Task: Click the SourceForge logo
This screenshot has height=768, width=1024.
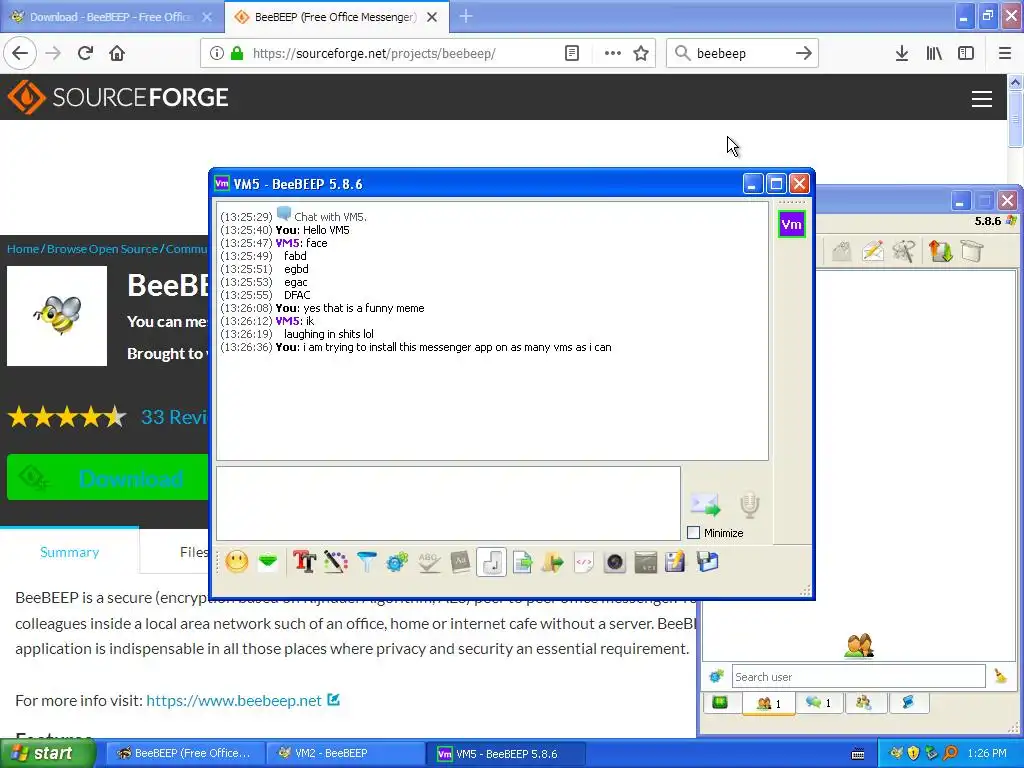Action: click(118, 97)
